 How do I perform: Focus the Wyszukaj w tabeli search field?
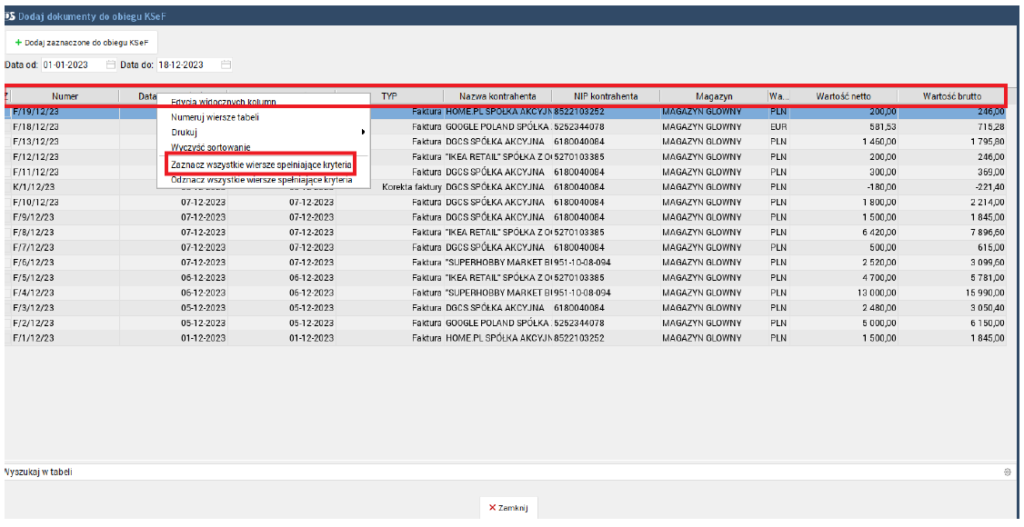500,472
